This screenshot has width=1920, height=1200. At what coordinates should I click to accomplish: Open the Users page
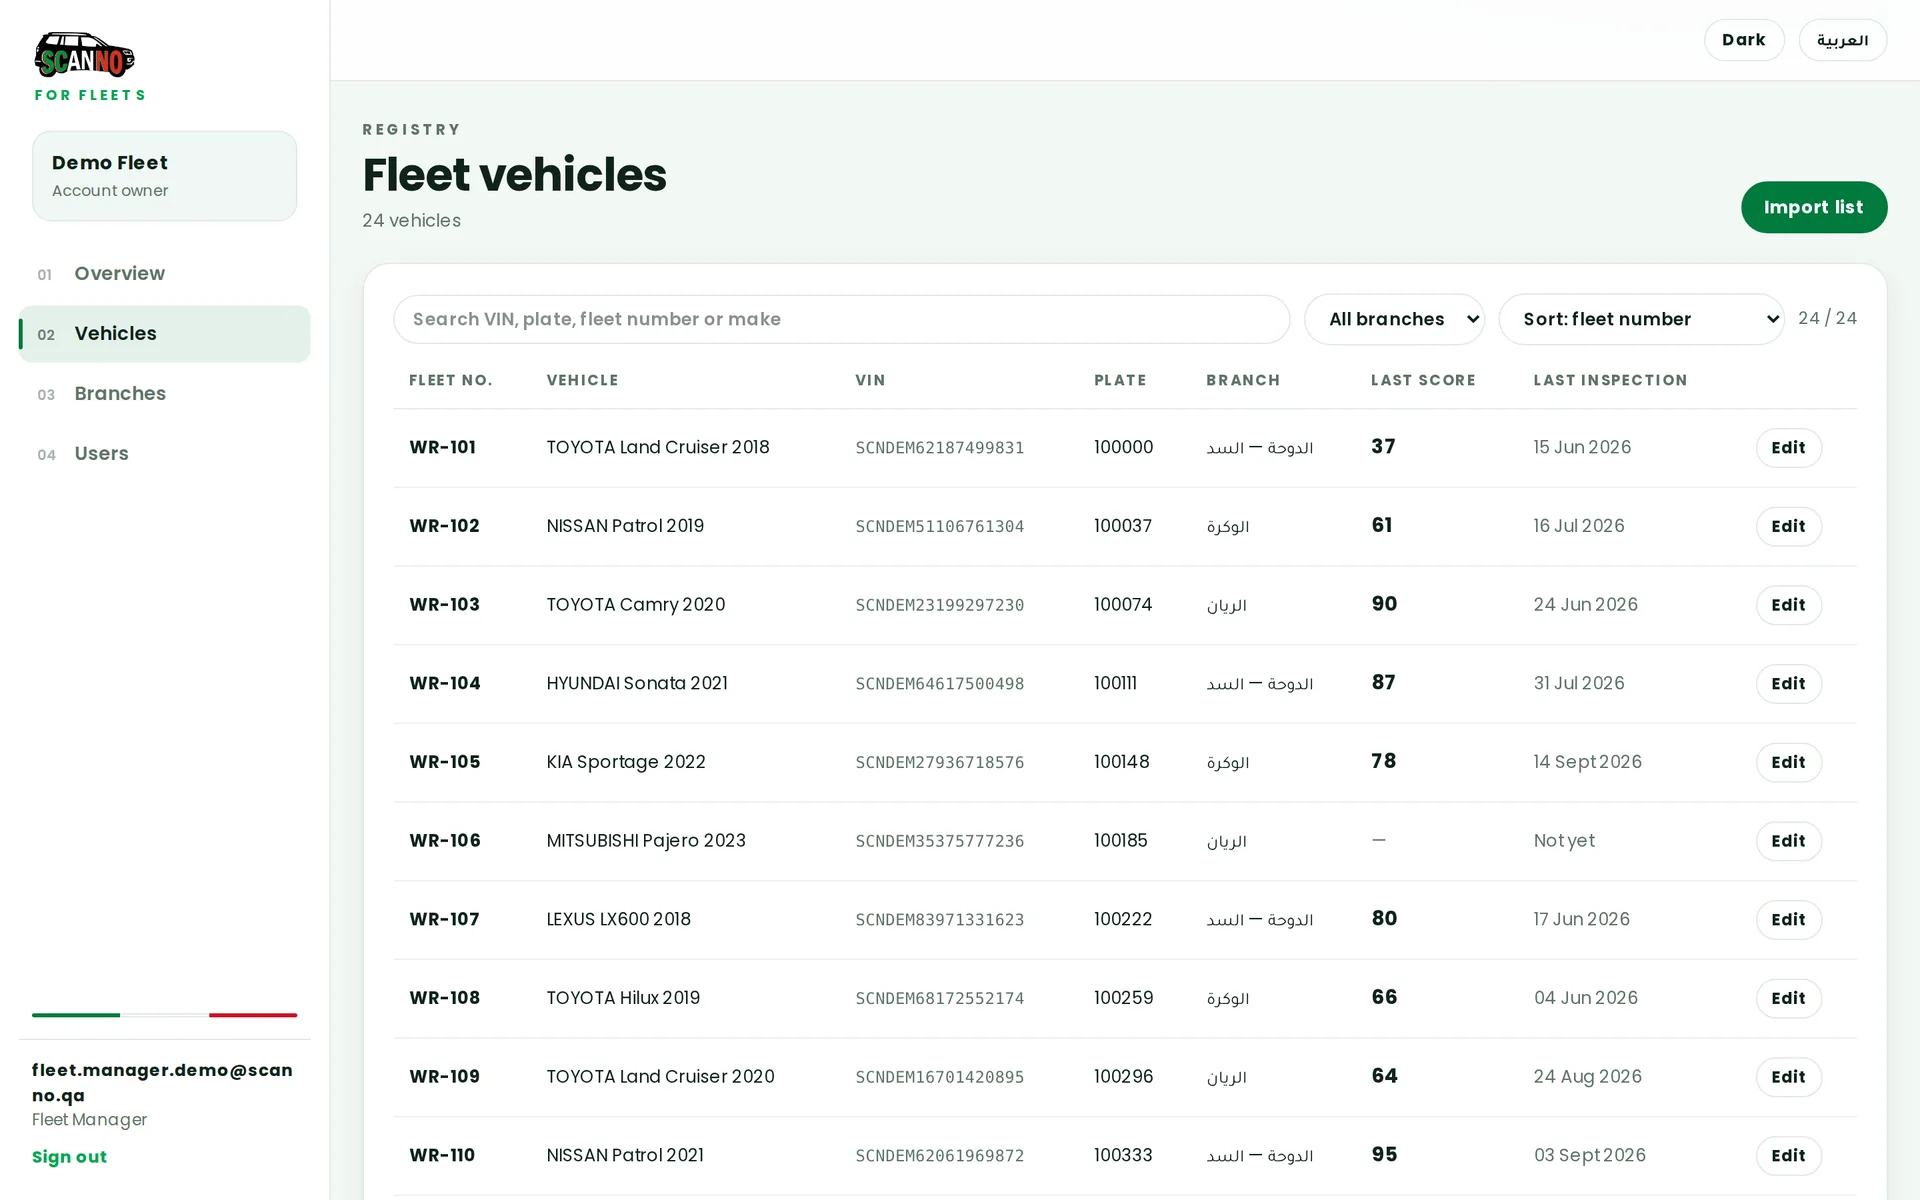pyautogui.click(x=165, y=454)
